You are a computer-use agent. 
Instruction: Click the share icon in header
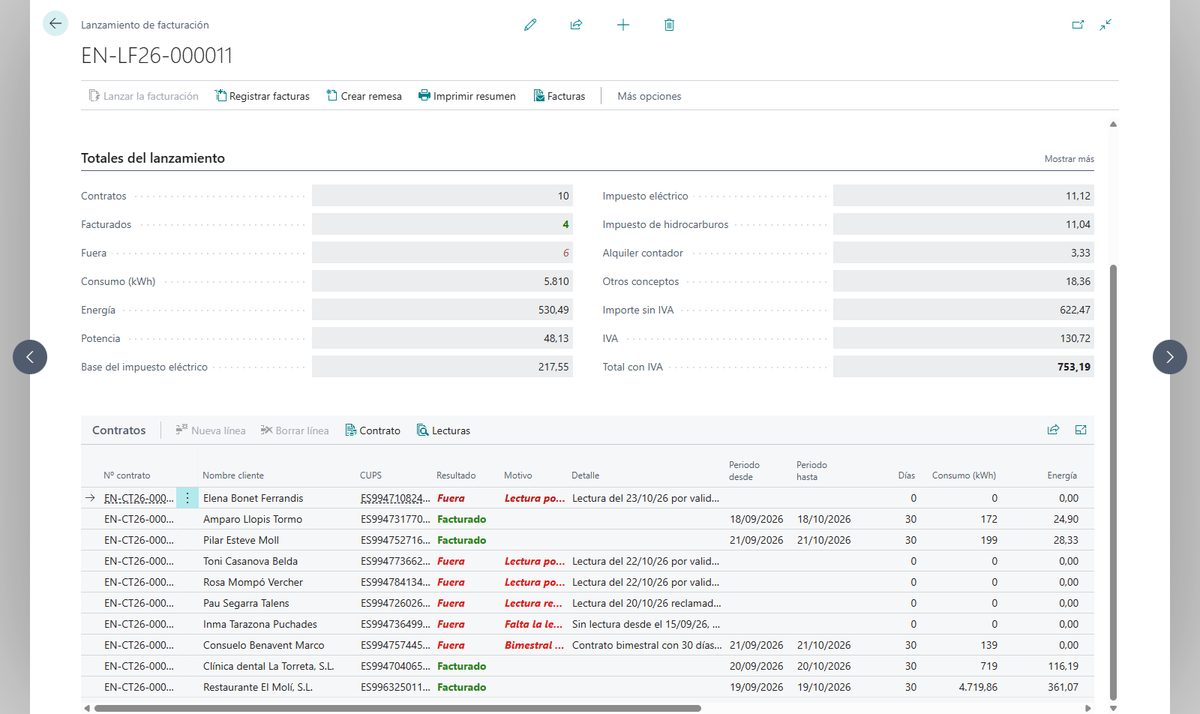pyautogui.click(x=576, y=25)
